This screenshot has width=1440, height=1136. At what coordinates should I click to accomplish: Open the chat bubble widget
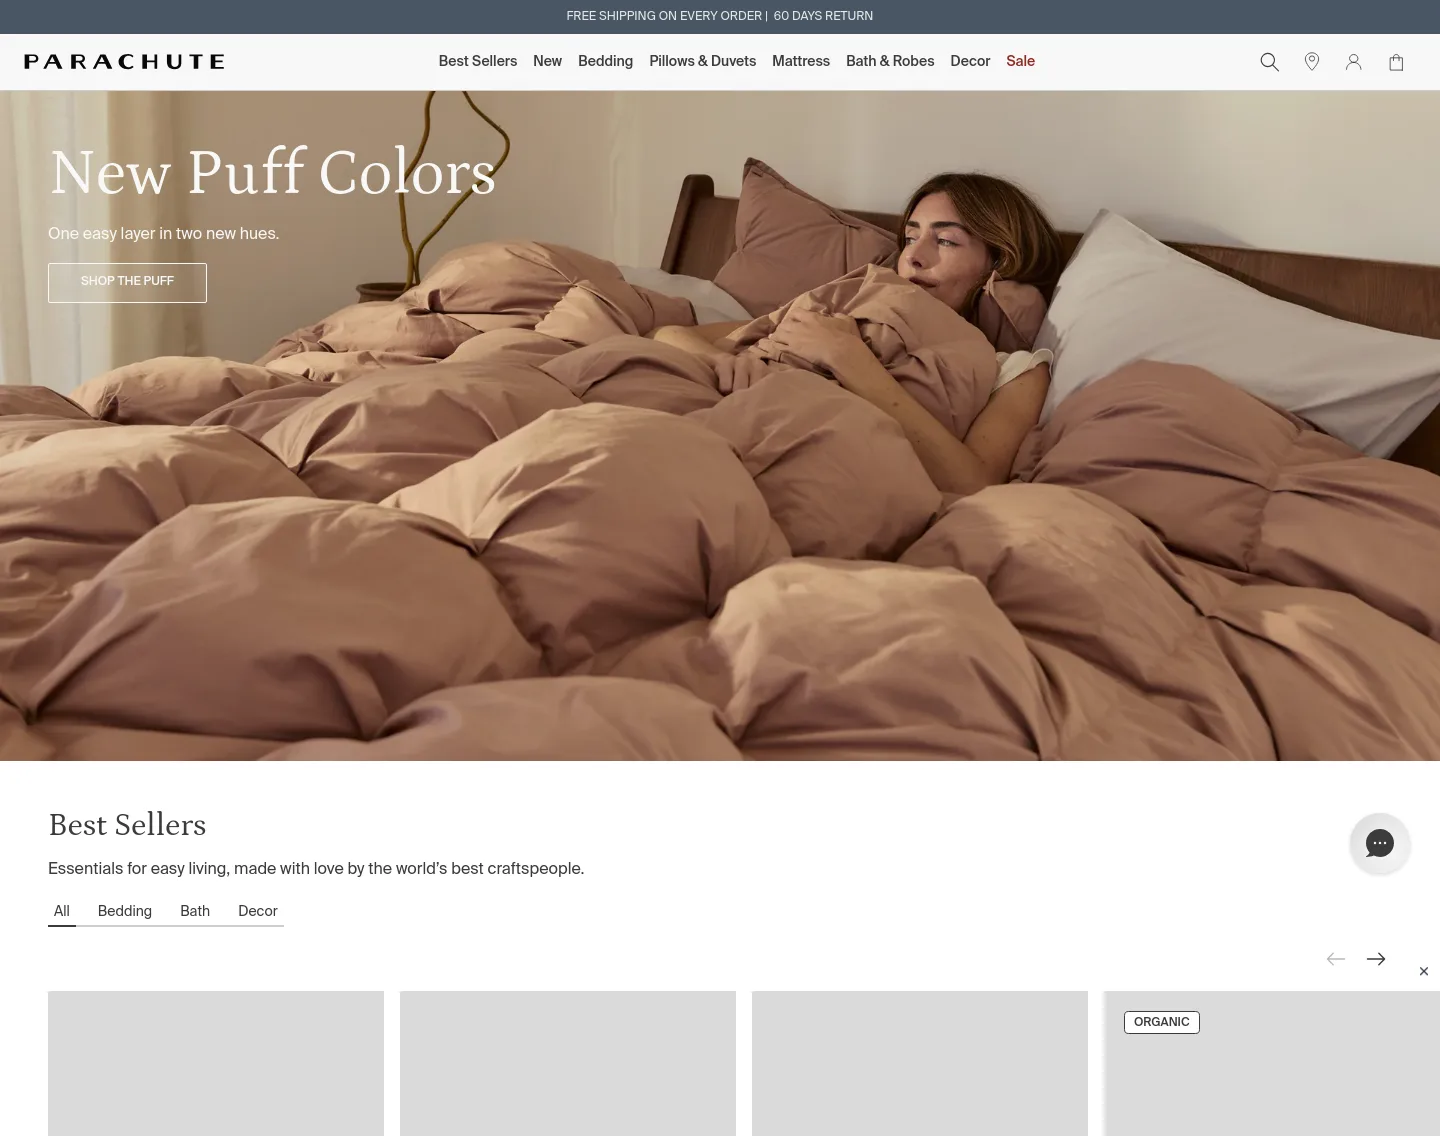[1380, 843]
